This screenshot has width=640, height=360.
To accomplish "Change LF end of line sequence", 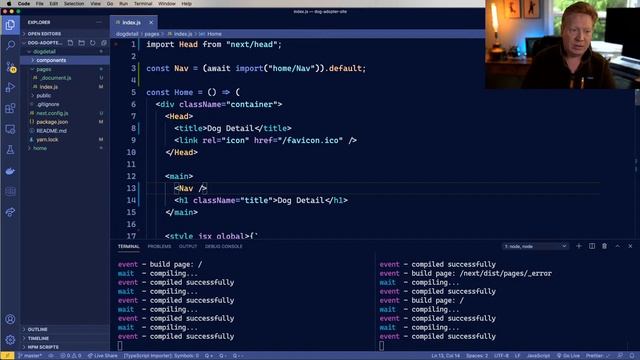I will click(517, 356).
